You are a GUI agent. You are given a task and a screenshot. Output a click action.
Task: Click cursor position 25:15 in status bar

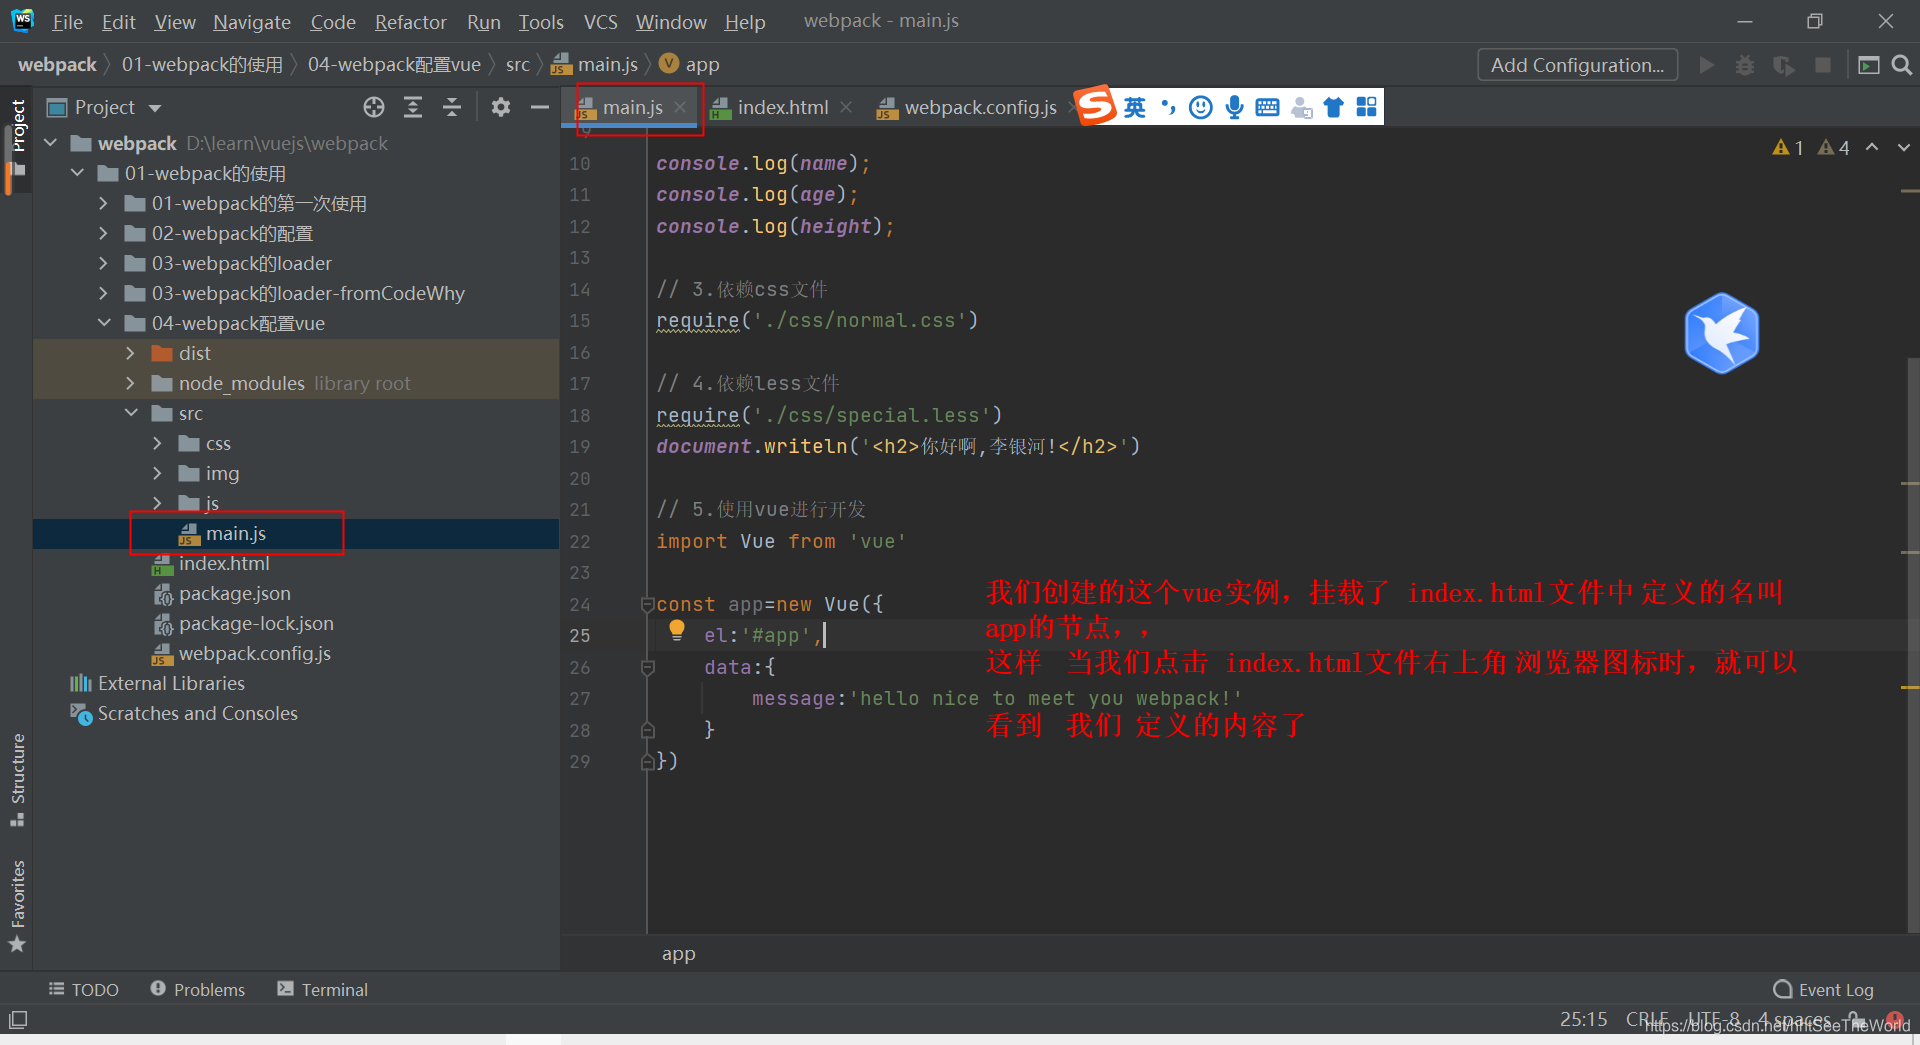click(x=1584, y=1019)
